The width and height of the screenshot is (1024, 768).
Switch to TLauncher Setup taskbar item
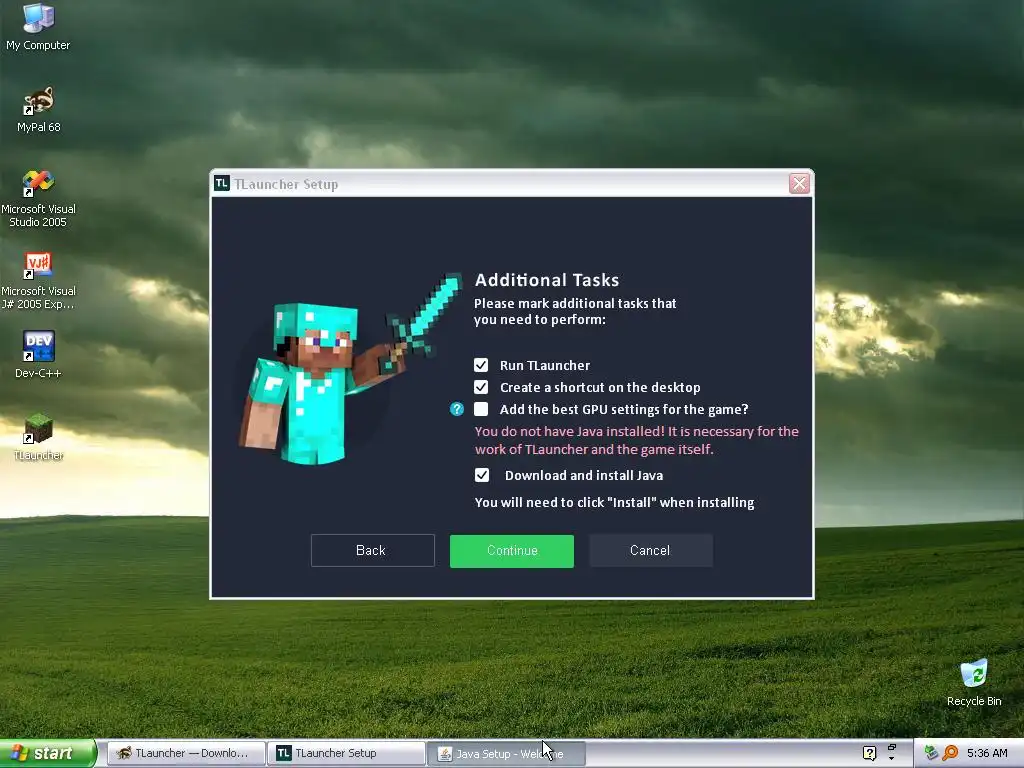click(346, 754)
